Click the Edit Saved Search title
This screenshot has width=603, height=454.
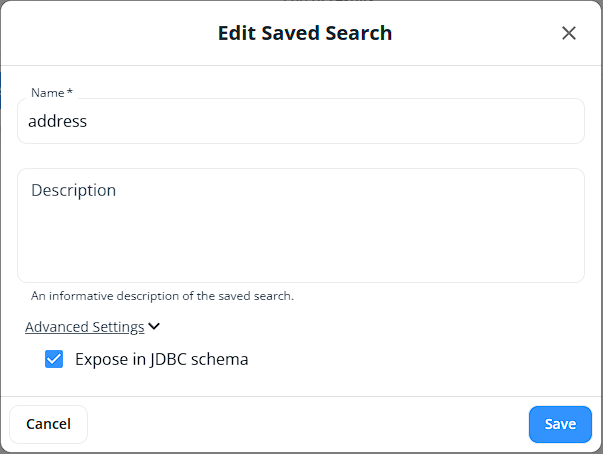pos(304,33)
